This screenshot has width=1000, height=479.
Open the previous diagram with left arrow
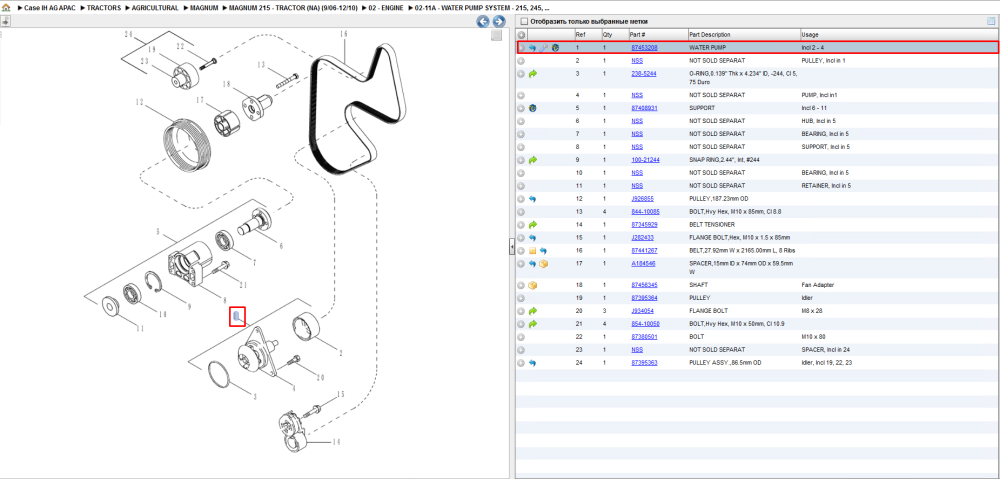(483, 22)
